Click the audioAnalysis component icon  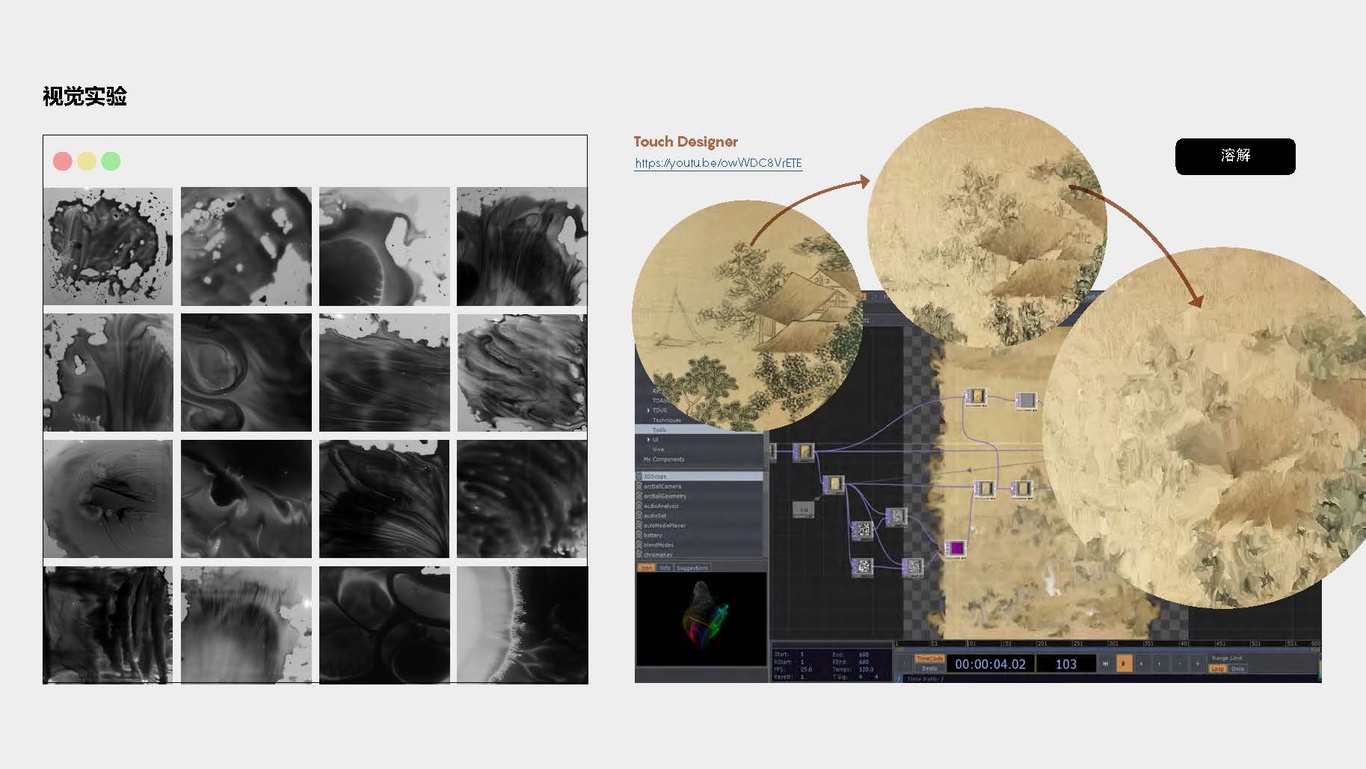click(639, 506)
